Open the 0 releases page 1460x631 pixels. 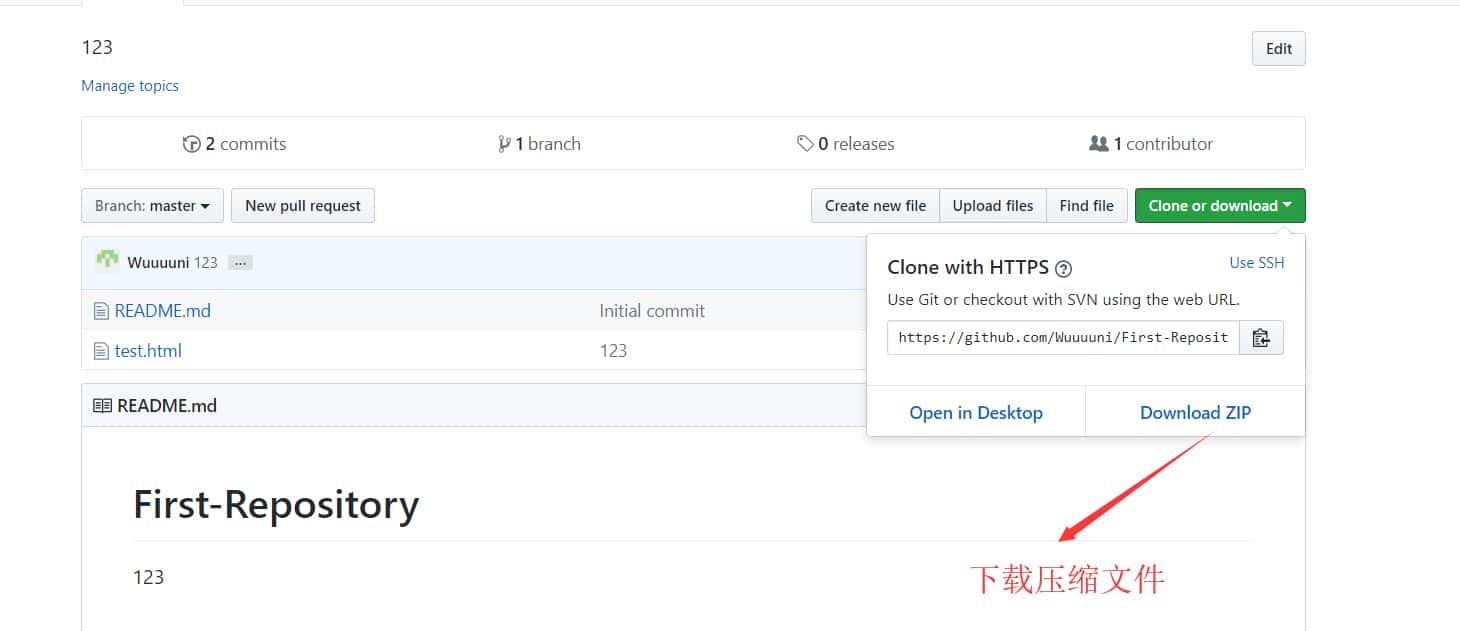(846, 144)
